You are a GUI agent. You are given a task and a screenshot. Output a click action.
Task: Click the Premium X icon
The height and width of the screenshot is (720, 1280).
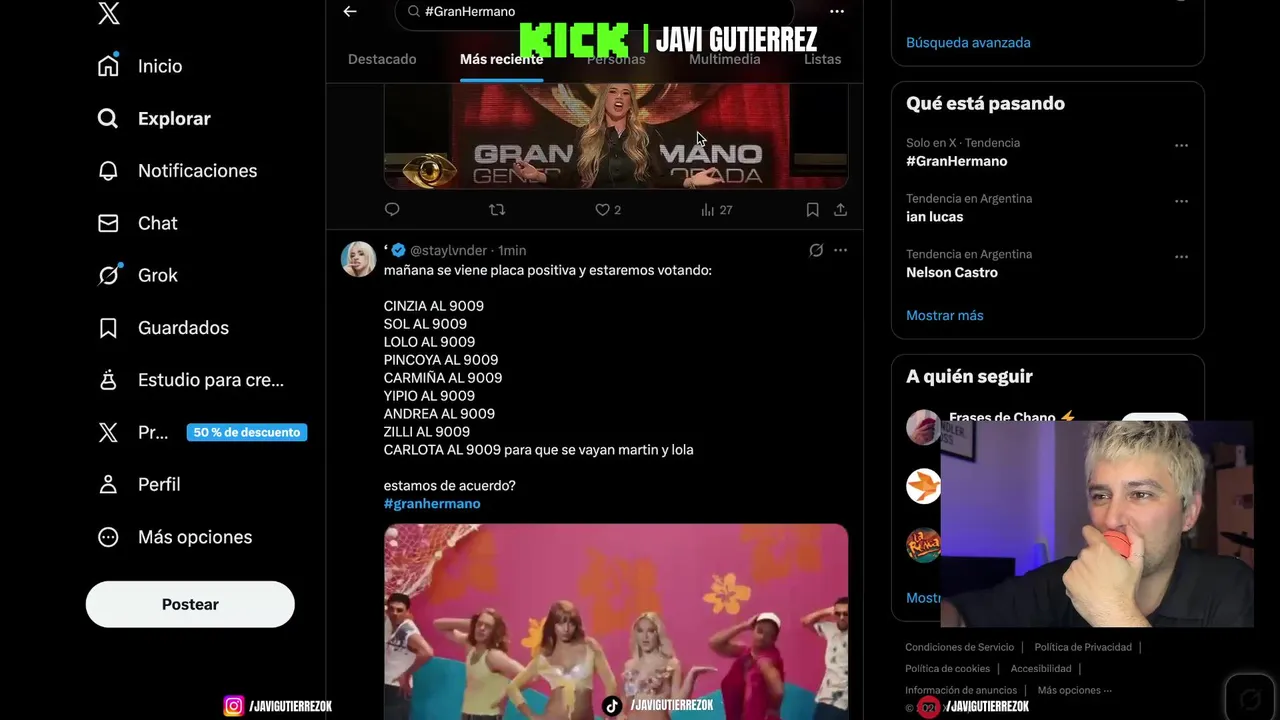108,432
